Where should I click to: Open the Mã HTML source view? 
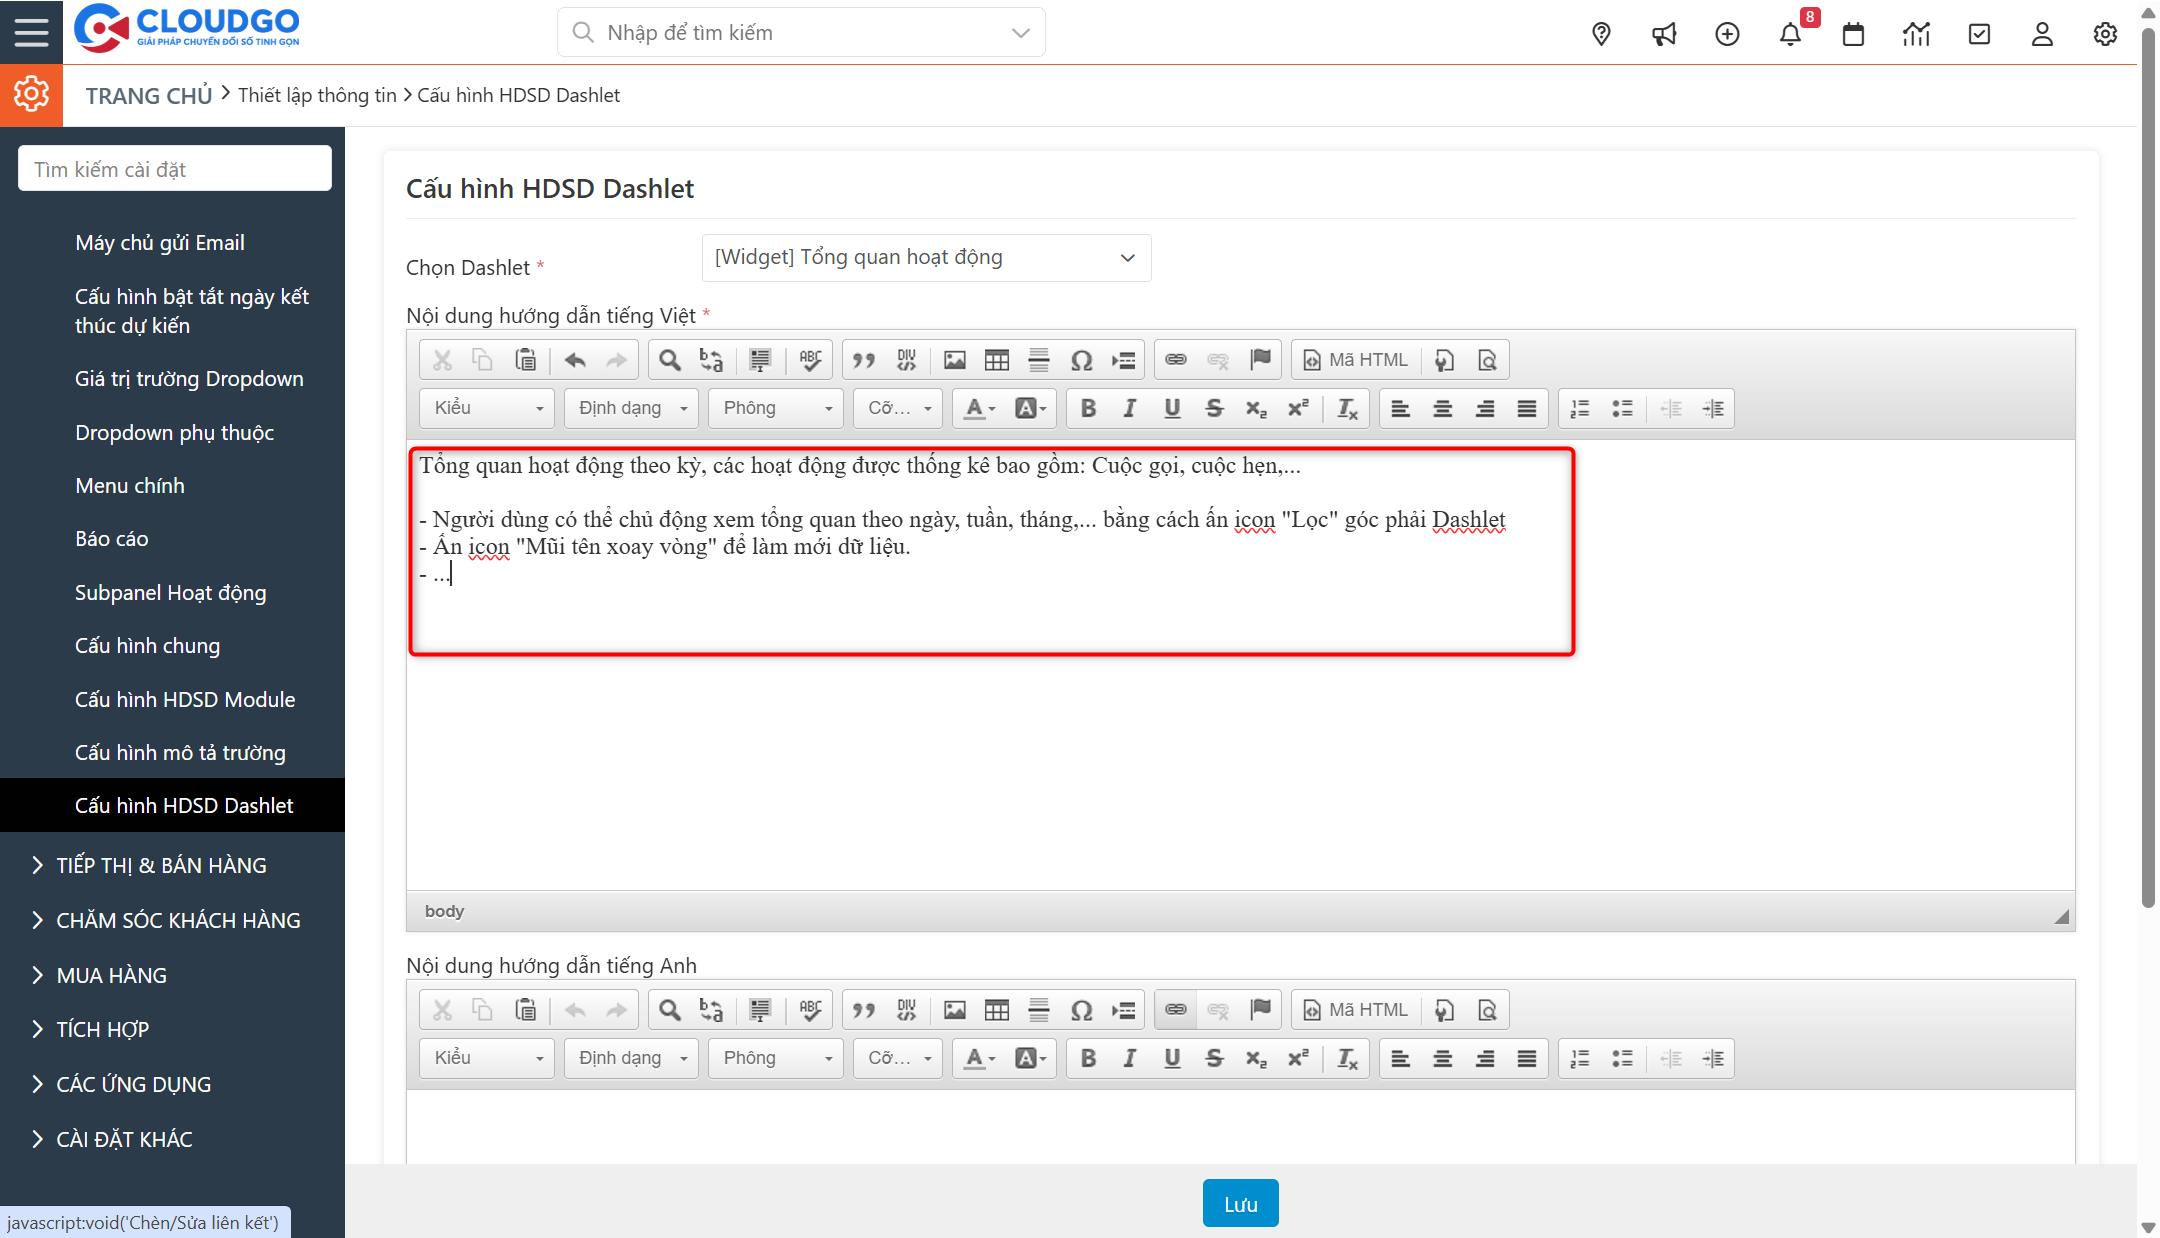coord(1356,360)
